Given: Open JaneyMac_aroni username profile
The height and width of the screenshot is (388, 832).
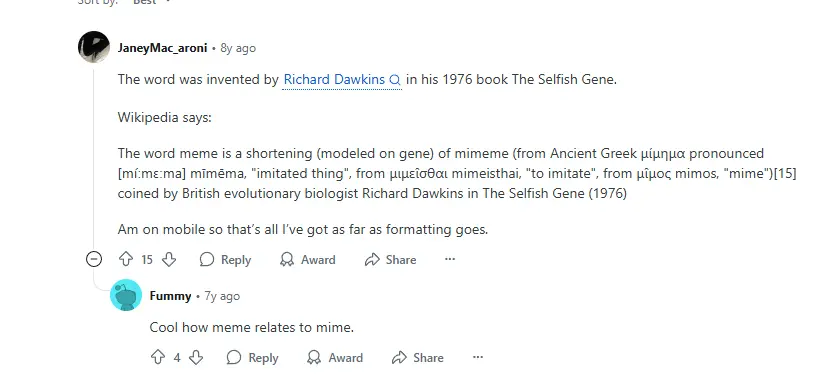Looking at the screenshot, I should 162,48.
